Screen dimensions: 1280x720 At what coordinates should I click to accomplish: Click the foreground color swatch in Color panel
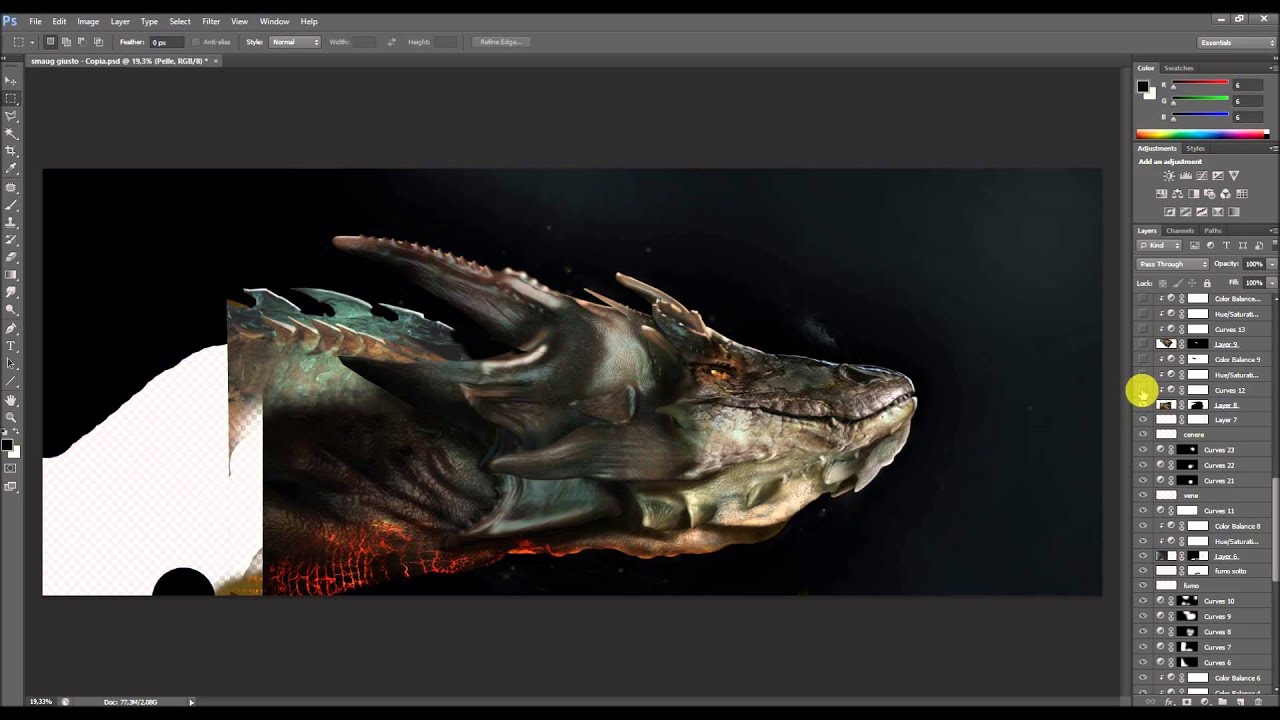click(x=1143, y=86)
